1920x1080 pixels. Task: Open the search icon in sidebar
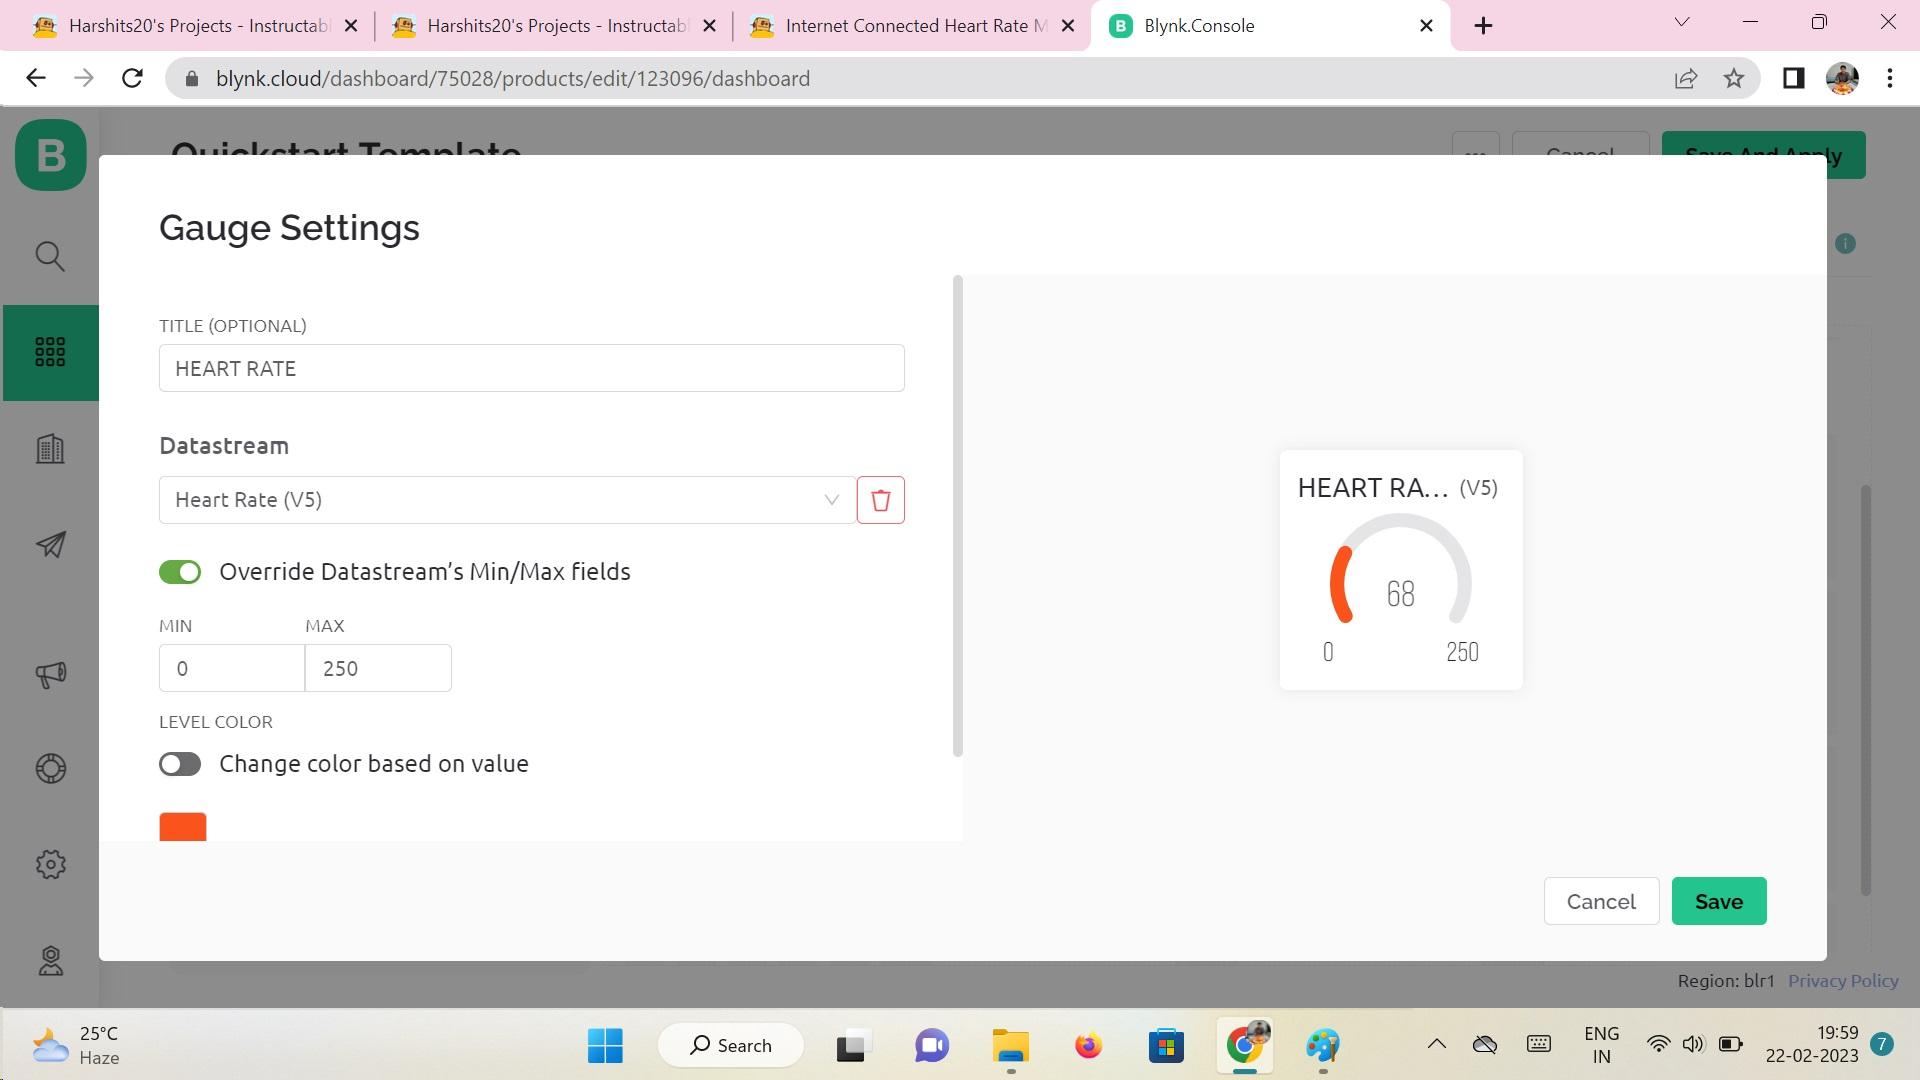tap(50, 256)
